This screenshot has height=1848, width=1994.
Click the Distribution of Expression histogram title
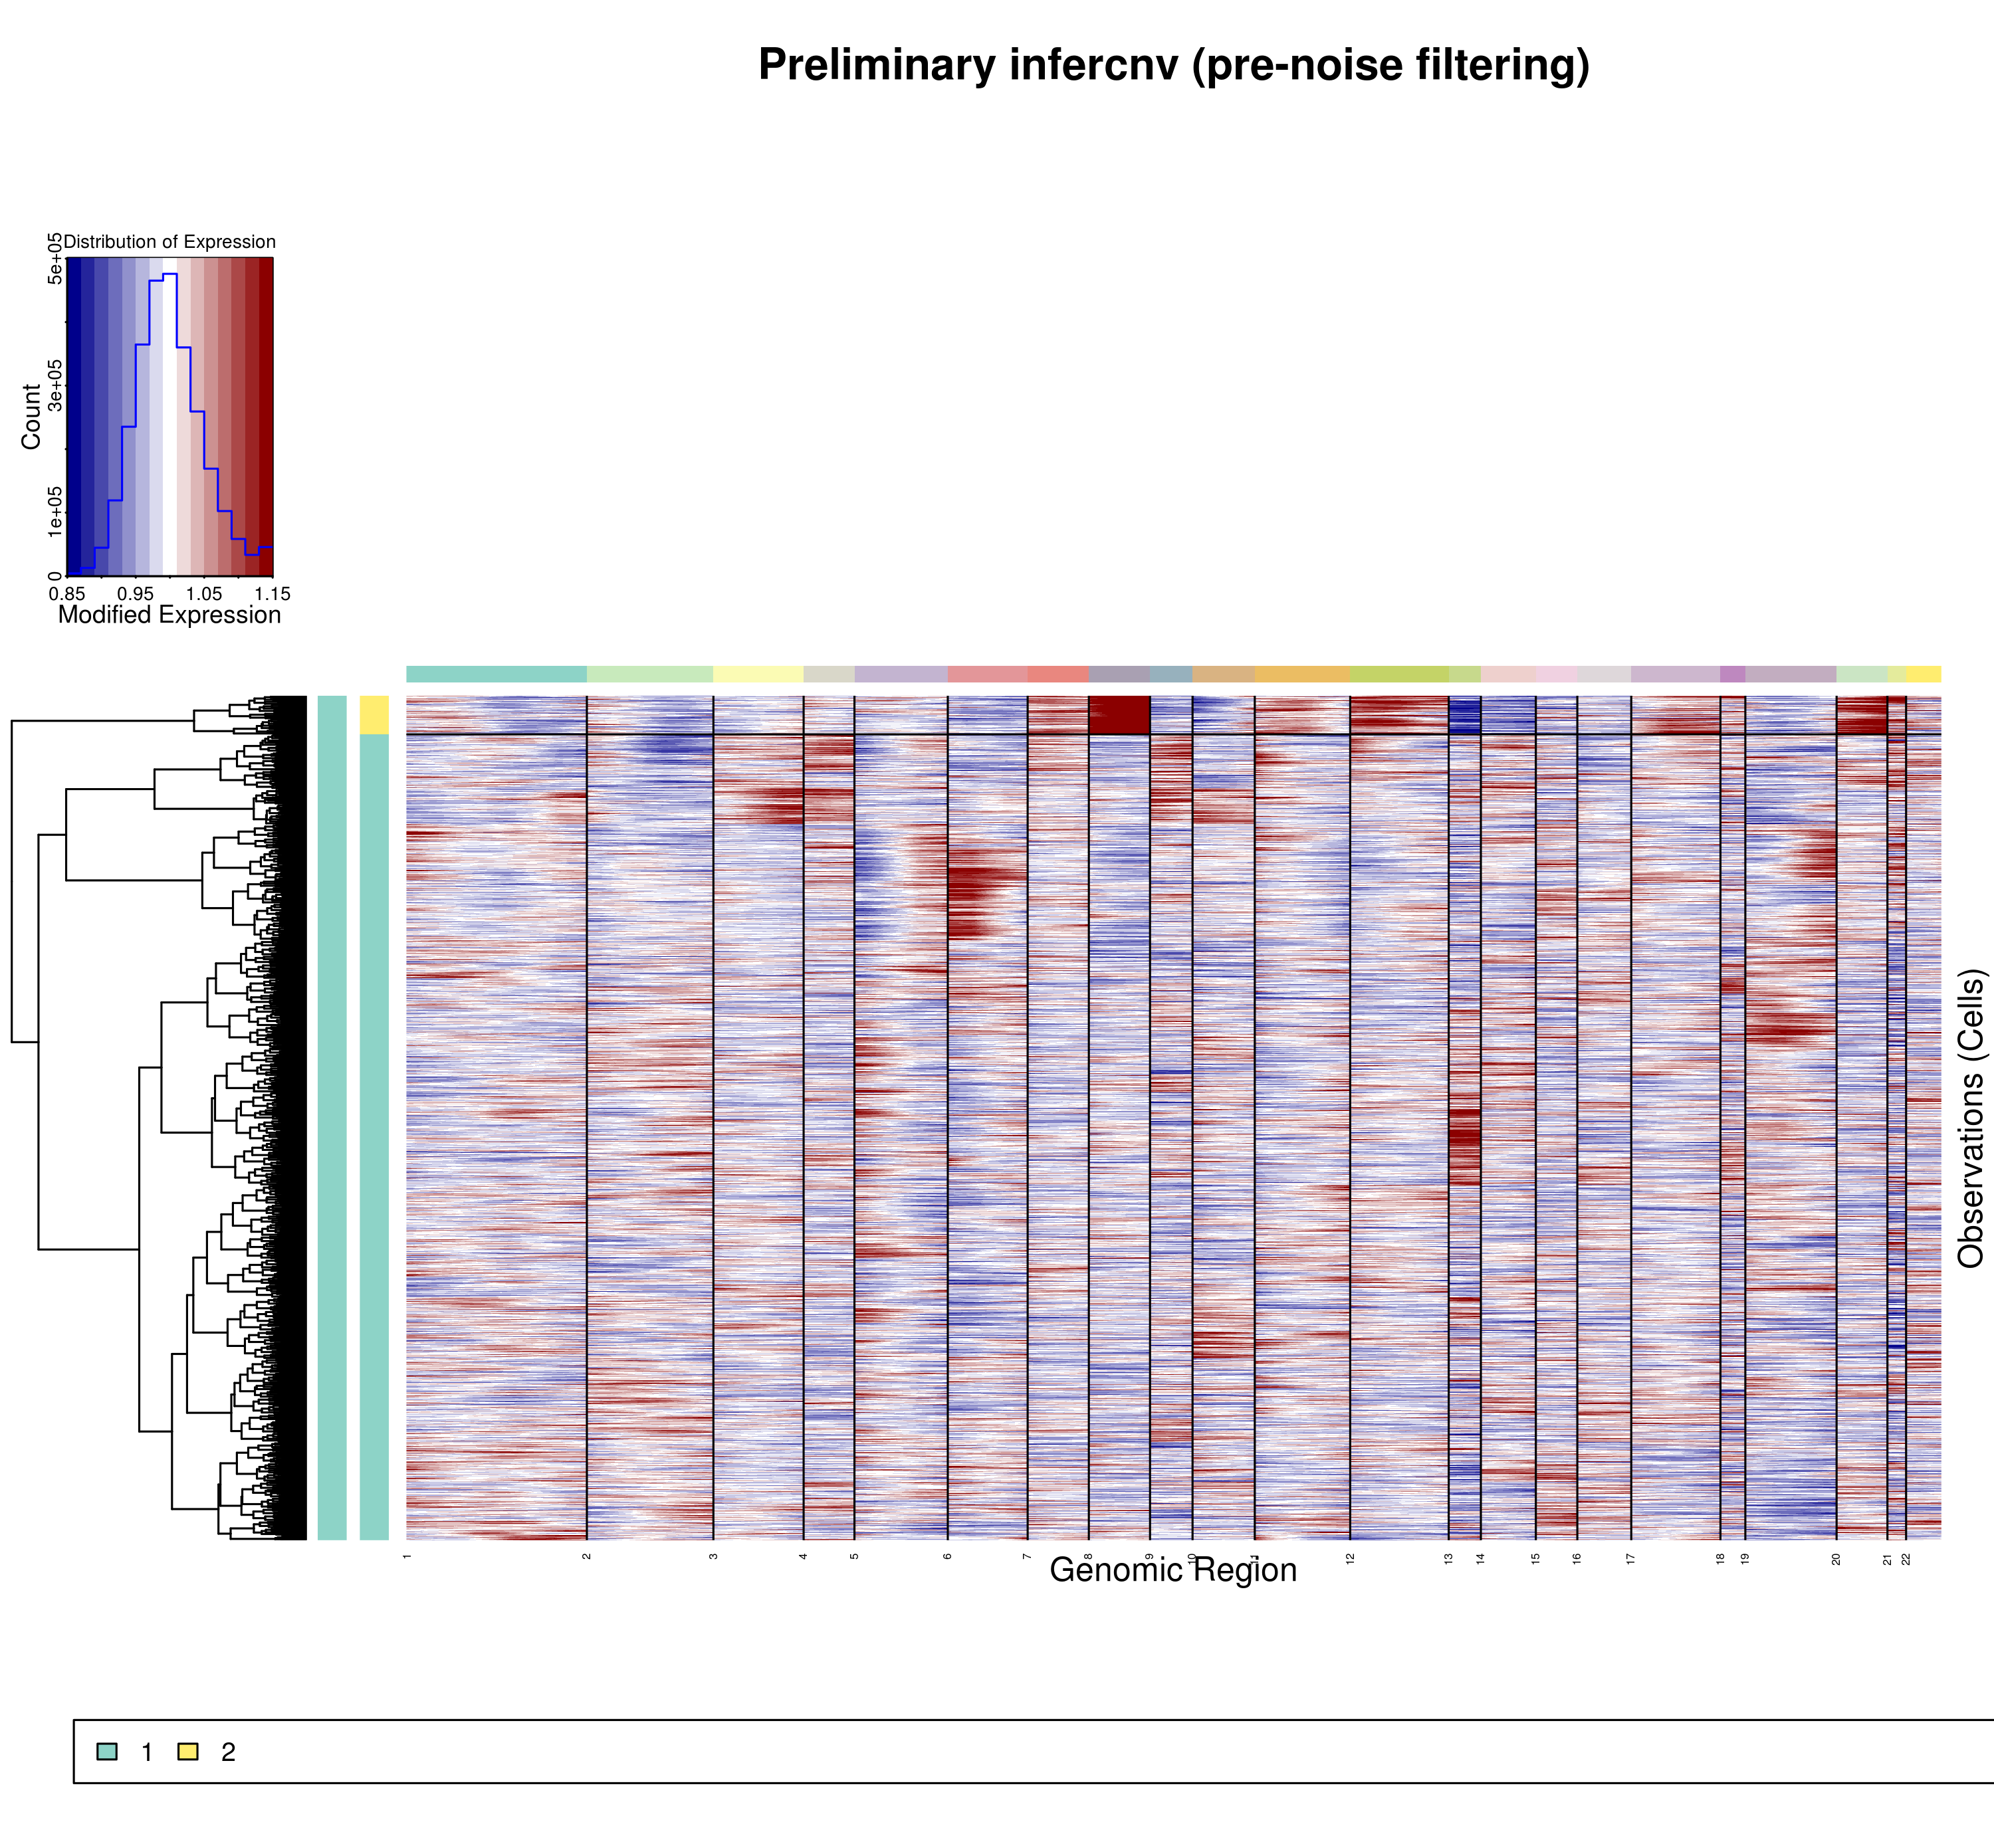pyautogui.click(x=169, y=242)
